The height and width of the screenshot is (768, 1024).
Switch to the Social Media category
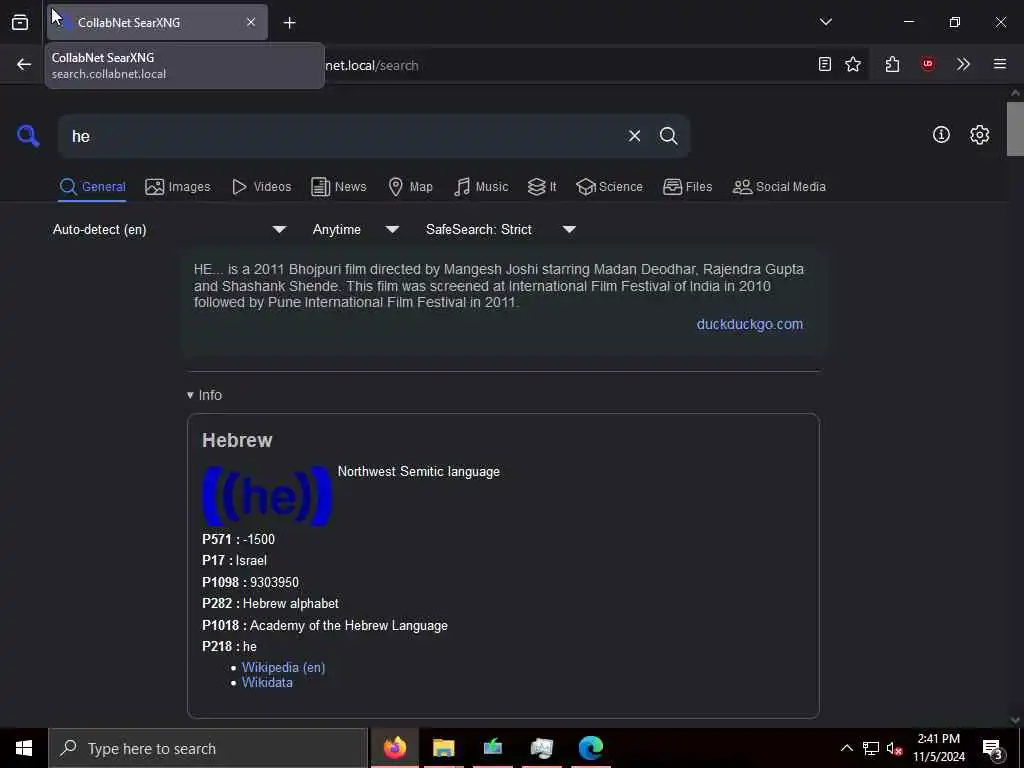pyautogui.click(x=779, y=187)
